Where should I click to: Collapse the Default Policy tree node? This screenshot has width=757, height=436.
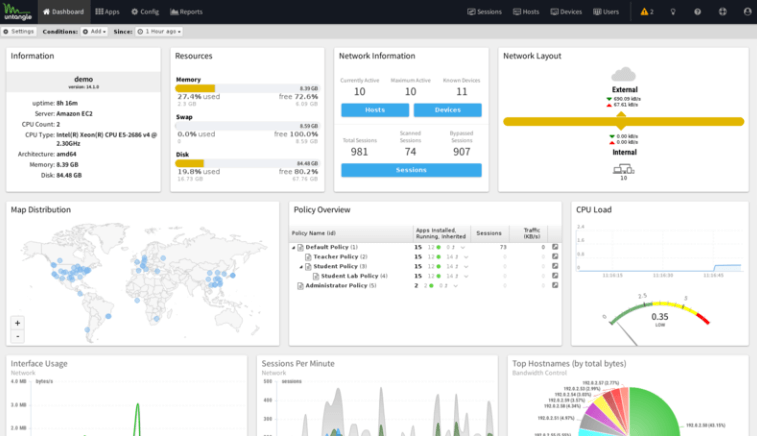294,246
